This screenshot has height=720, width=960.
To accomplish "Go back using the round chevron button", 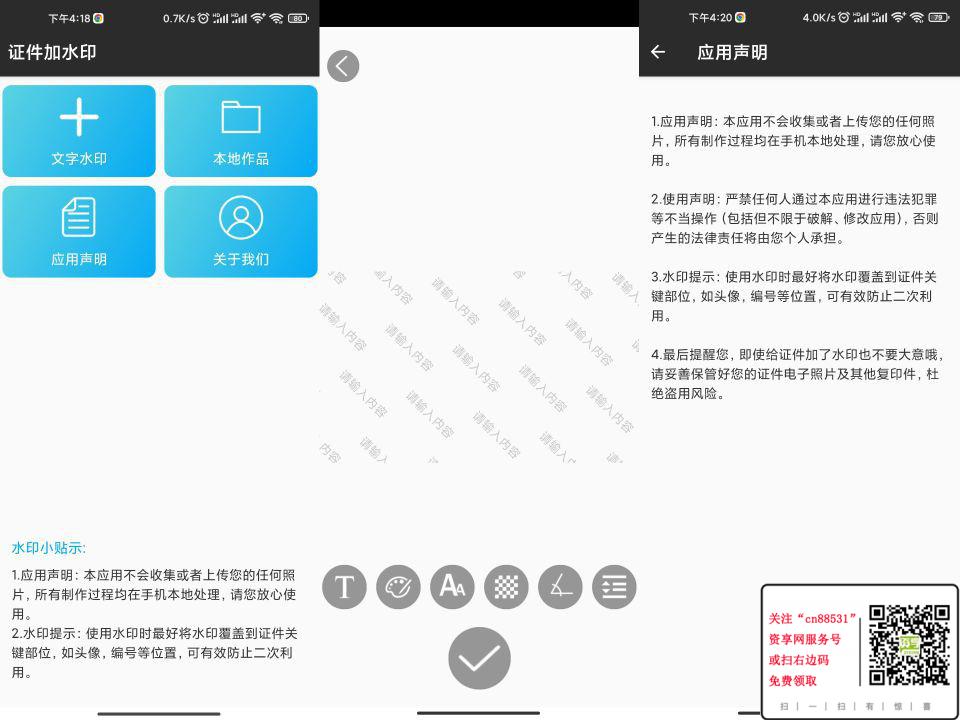I will point(343,66).
